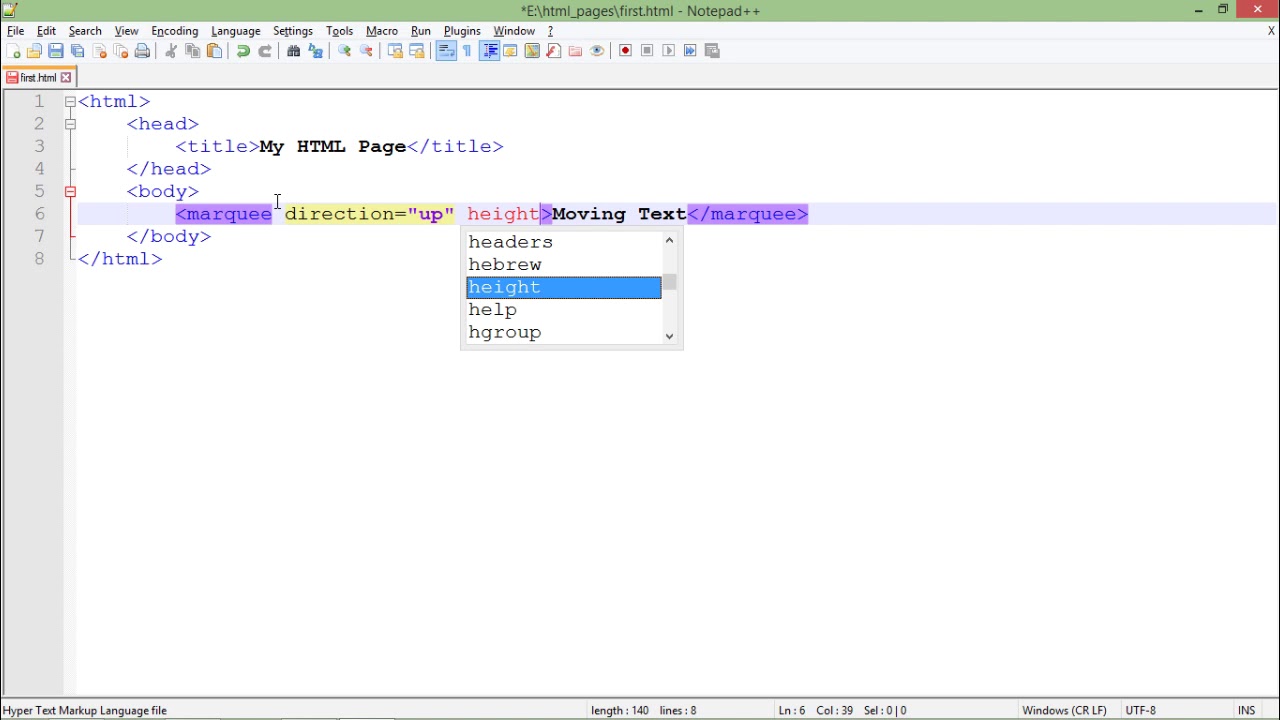This screenshot has width=1280, height=720.
Task: Click the Zoom In icon
Action: pyautogui.click(x=344, y=51)
